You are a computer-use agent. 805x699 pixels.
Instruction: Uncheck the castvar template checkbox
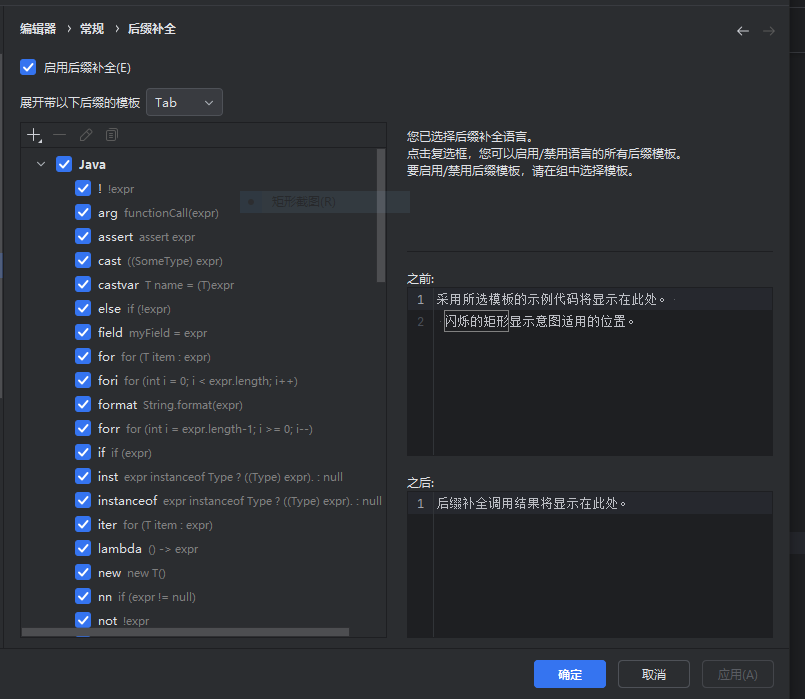click(x=83, y=284)
